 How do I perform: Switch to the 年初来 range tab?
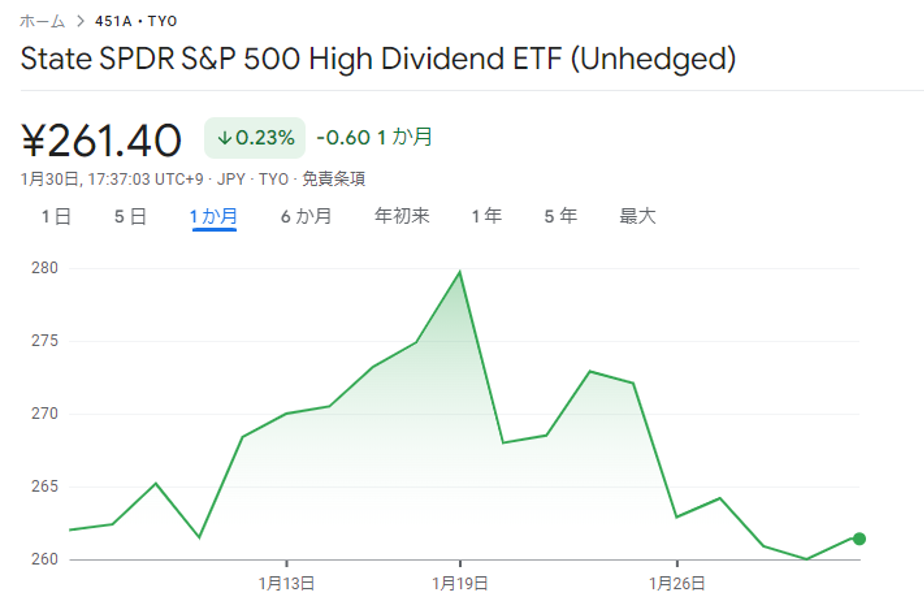(402, 216)
